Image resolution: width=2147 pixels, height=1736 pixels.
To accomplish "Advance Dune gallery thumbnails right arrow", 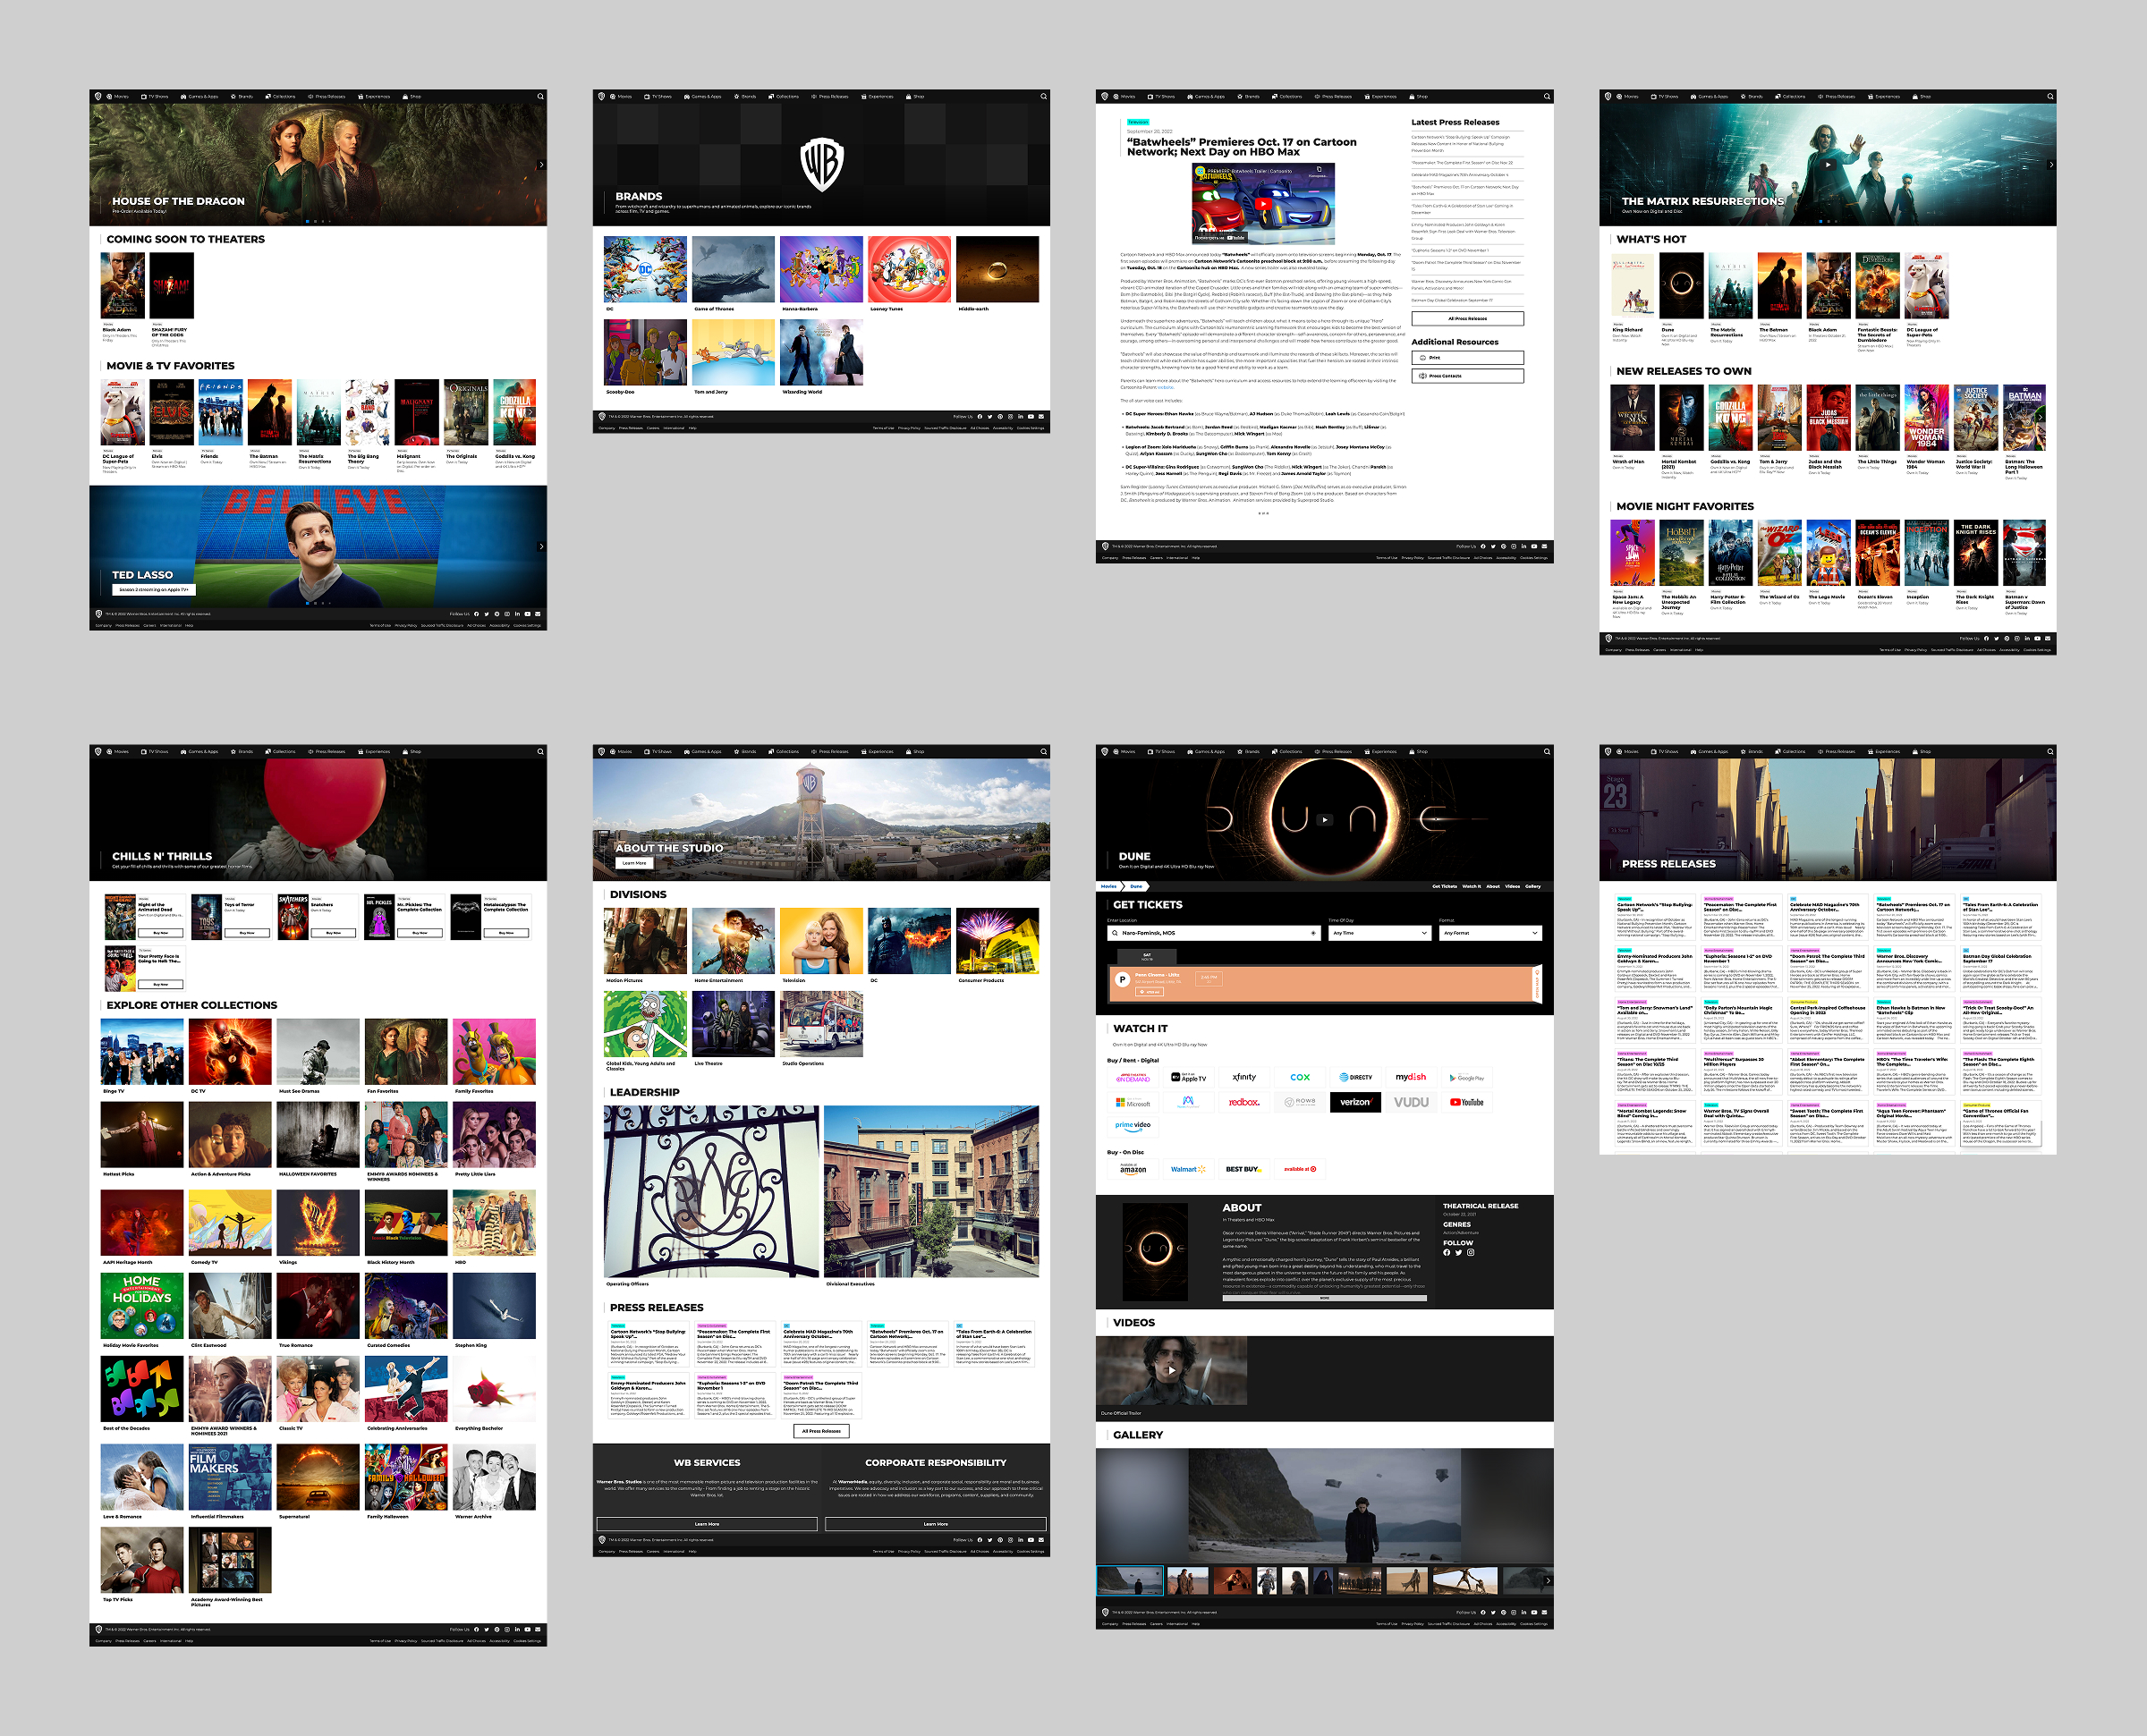I will click(x=1548, y=1581).
